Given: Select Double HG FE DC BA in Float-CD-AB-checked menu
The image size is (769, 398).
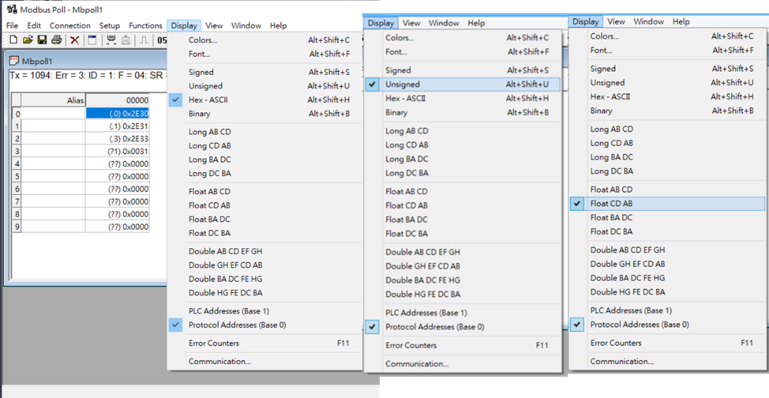Looking at the screenshot, I should tap(667, 292).
